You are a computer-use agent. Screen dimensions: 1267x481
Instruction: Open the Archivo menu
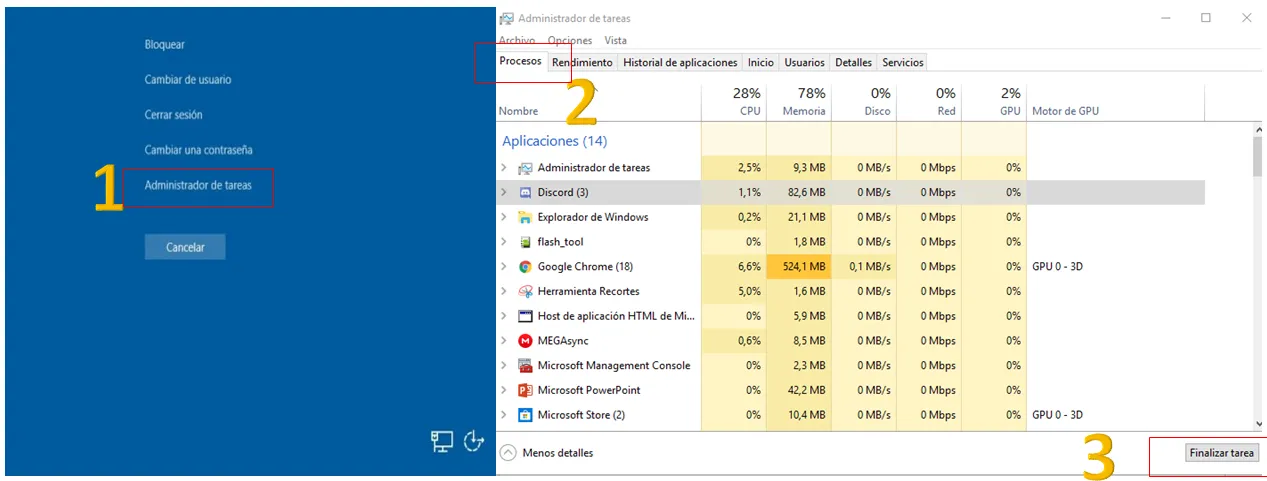point(517,41)
